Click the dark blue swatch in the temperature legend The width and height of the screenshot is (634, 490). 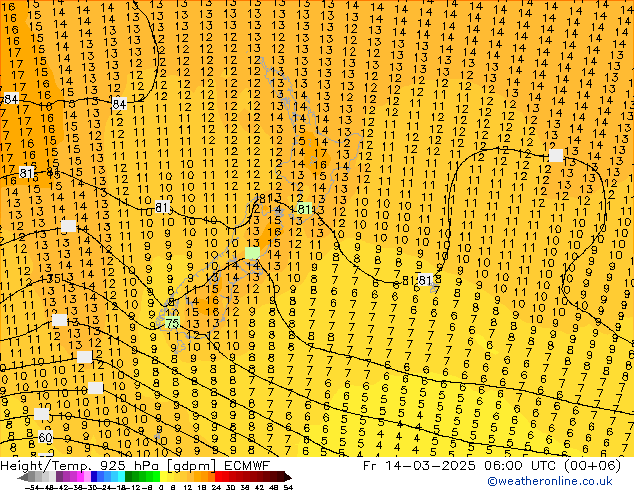(94, 477)
